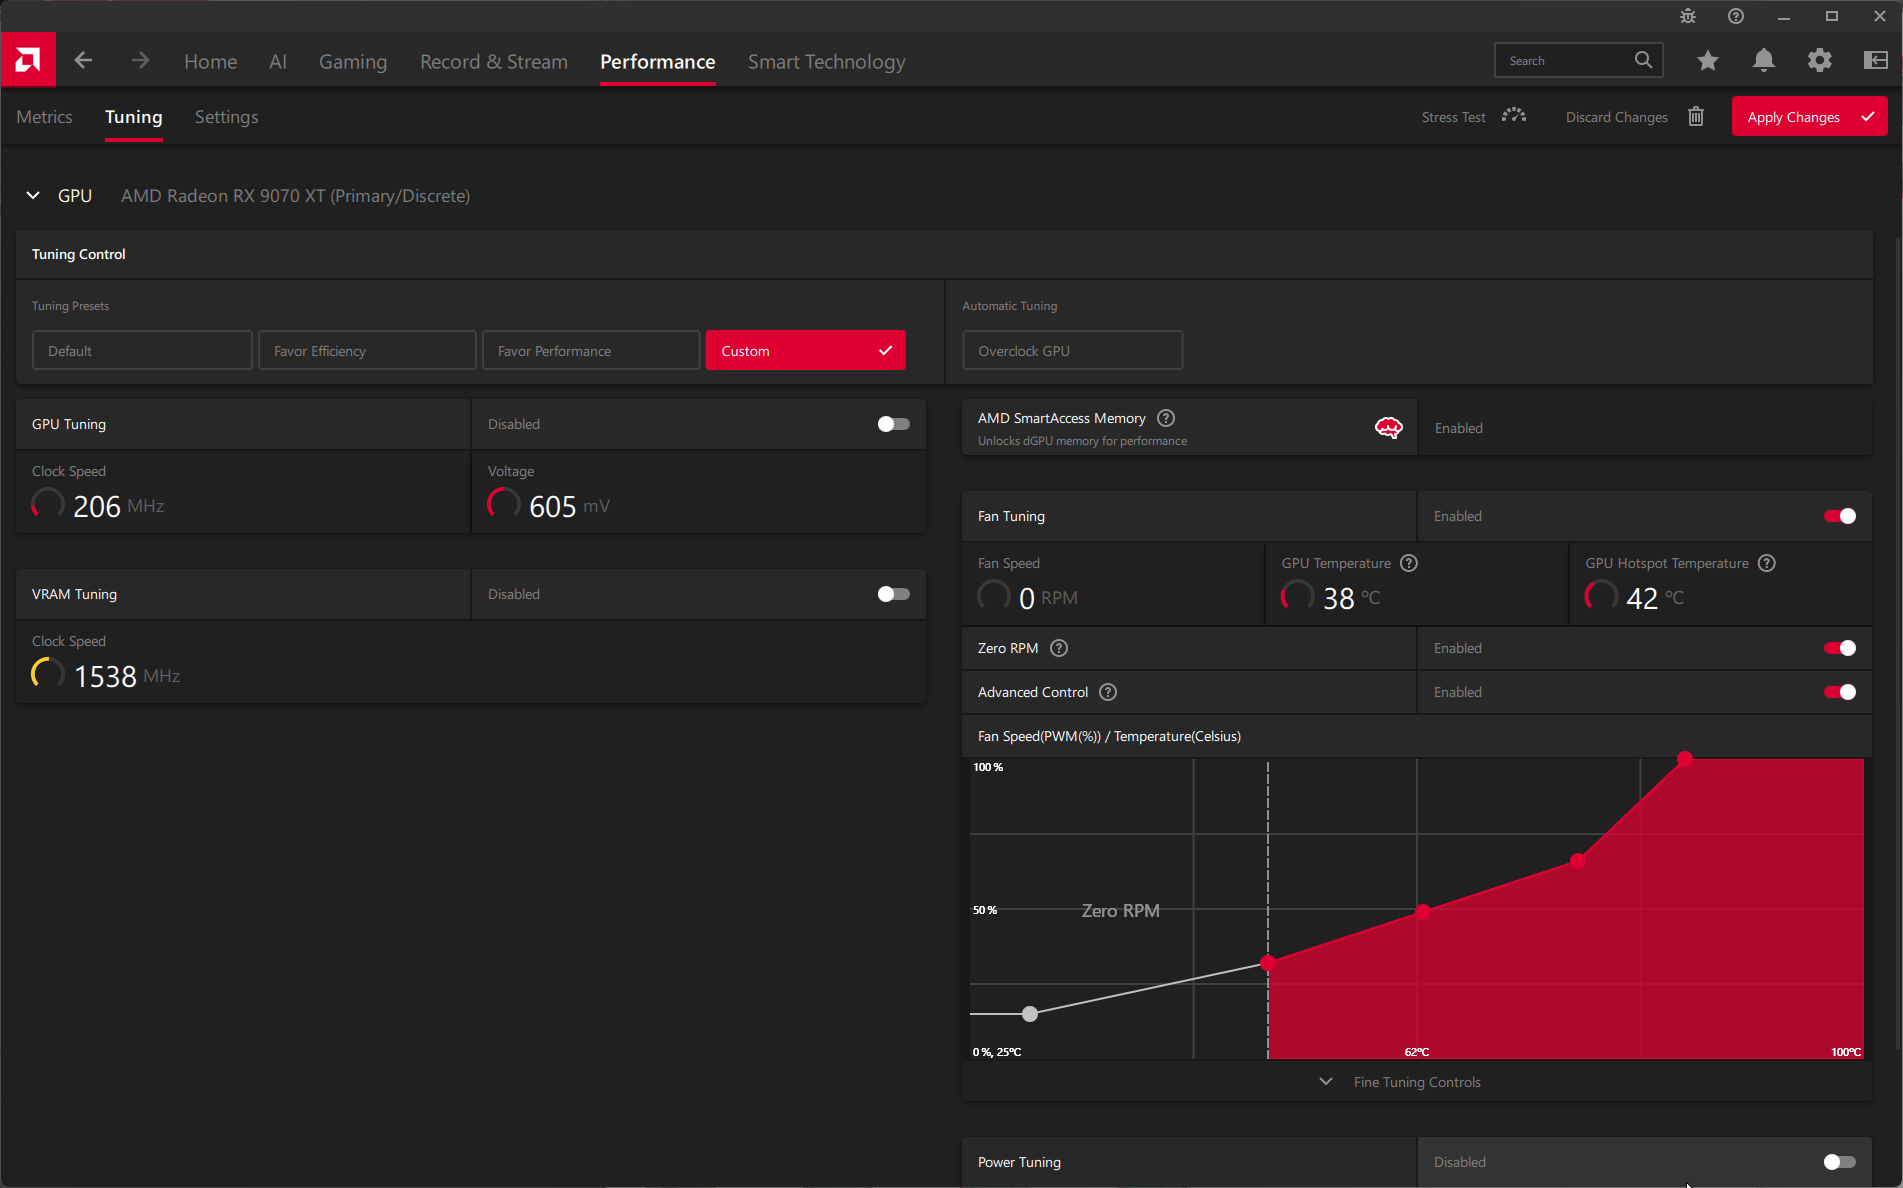Open the bug report icon

tap(1688, 16)
